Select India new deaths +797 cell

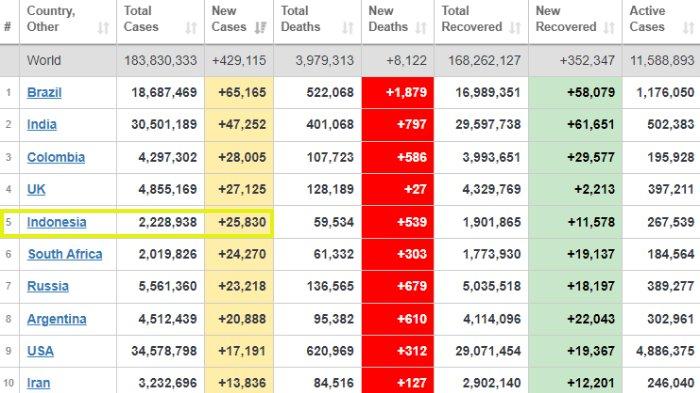click(x=398, y=125)
